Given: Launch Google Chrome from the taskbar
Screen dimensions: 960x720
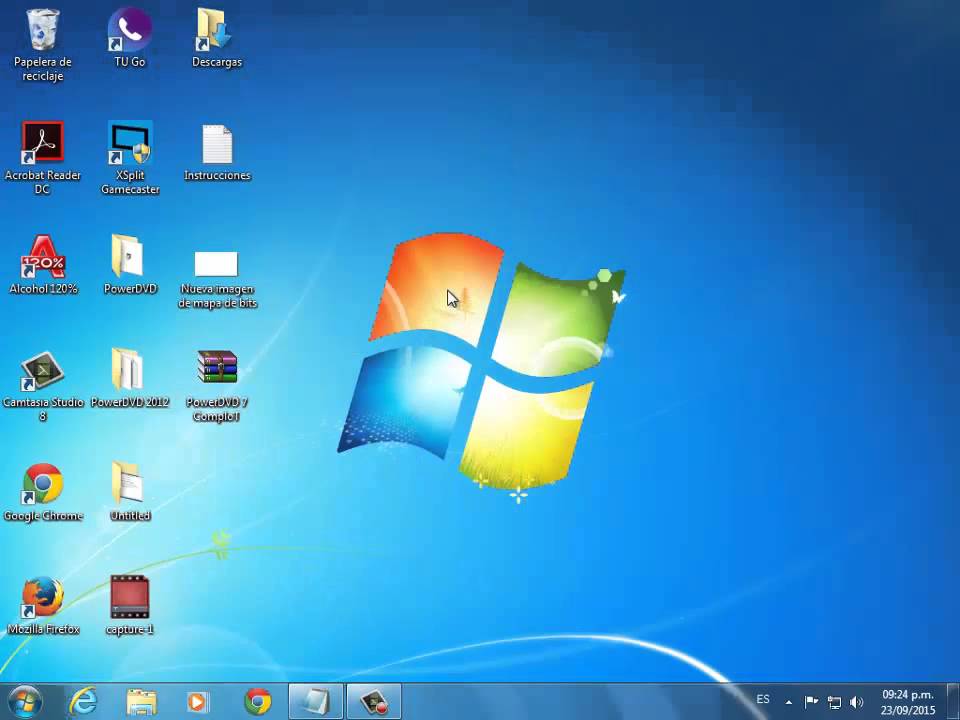Looking at the screenshot, I should [x=258, y=702].
